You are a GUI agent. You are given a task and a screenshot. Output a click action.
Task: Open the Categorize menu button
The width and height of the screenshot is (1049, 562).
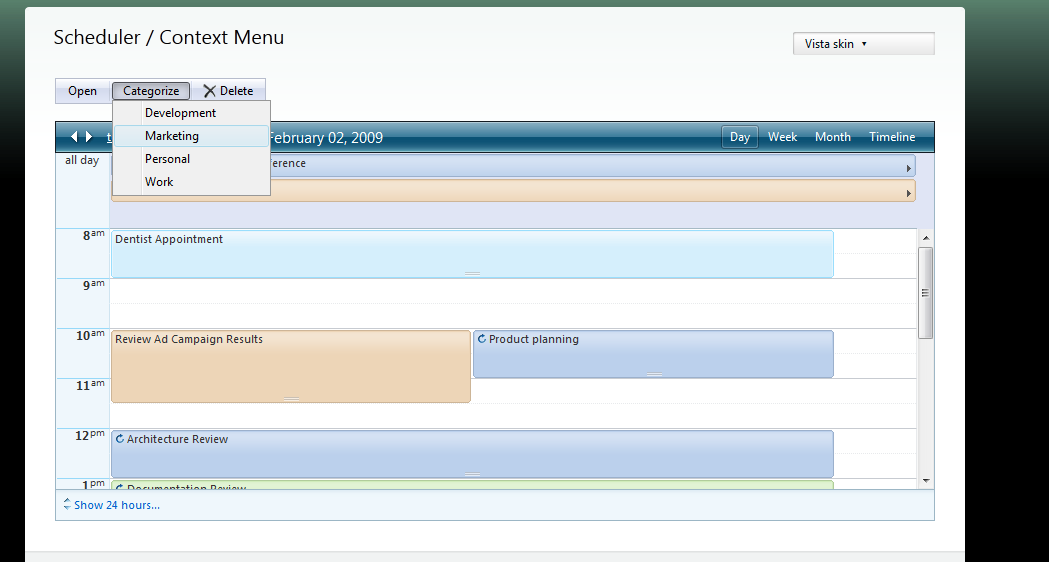click(x=151, y=91)
